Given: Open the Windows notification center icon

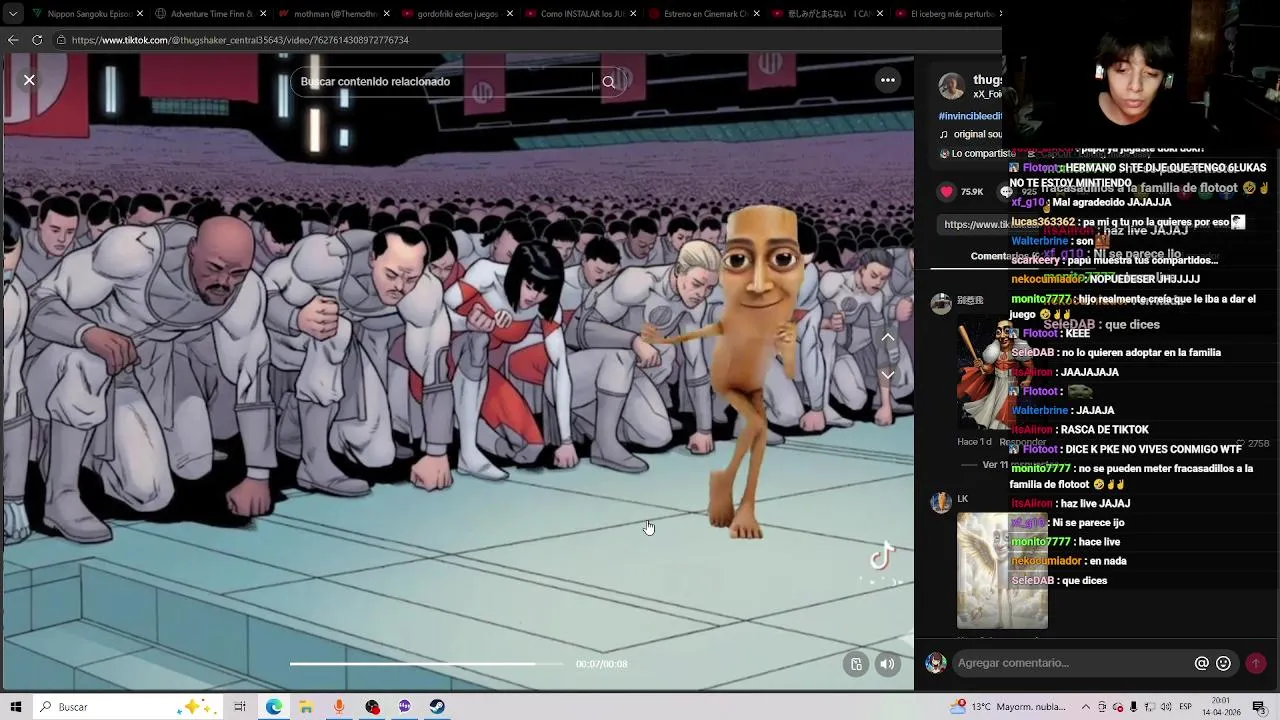Looking at the screenshot, I should pos(1261,707).
